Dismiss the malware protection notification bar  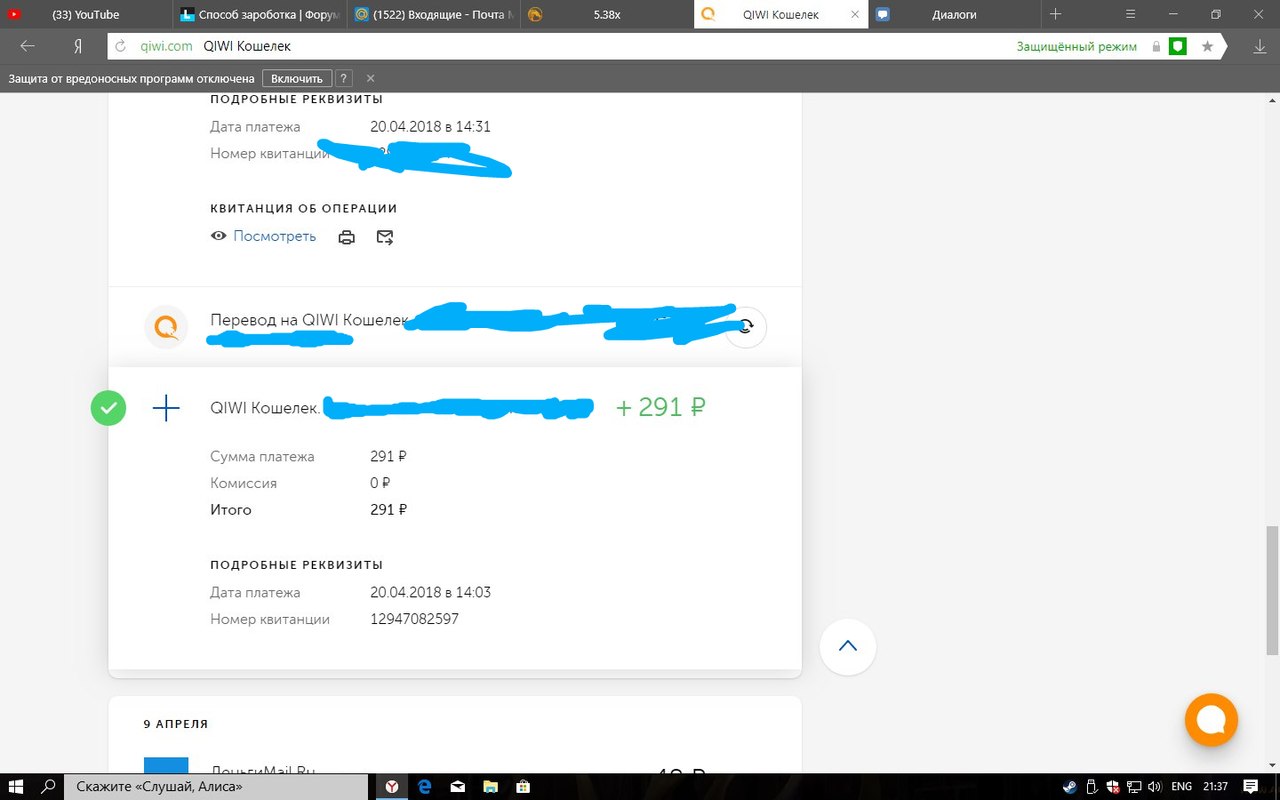[371, 78]
